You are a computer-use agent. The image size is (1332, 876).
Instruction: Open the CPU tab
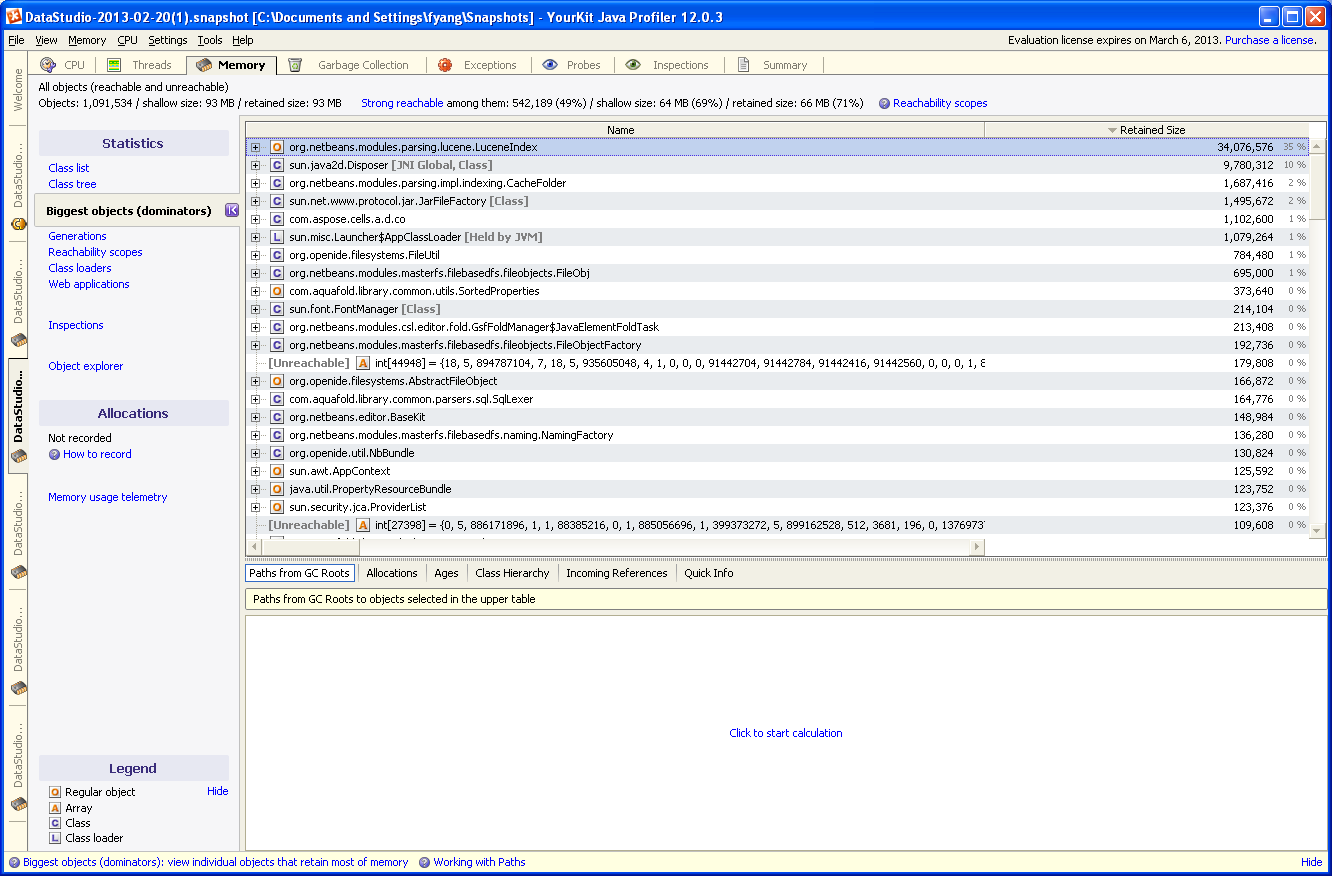click(x=63, y=65)
